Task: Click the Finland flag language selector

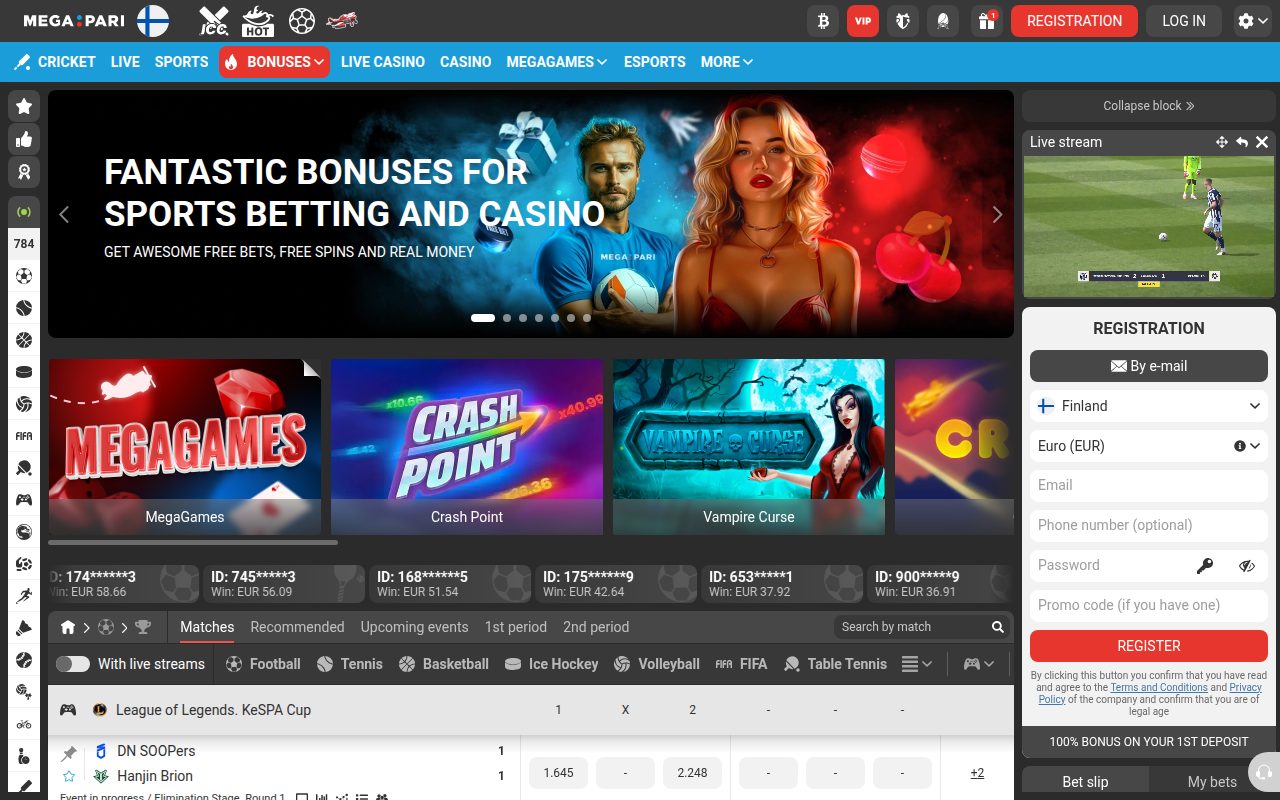Action: 153,21
